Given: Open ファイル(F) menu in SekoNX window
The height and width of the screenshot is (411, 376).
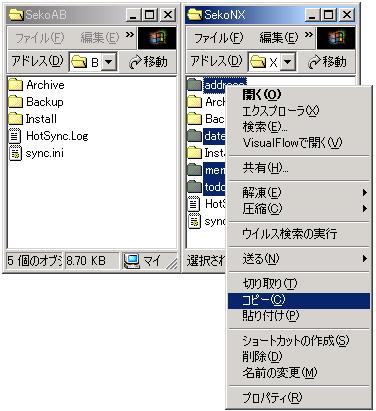Looking at the screenshot, I should pyautogui.click(x=219, y=38).
